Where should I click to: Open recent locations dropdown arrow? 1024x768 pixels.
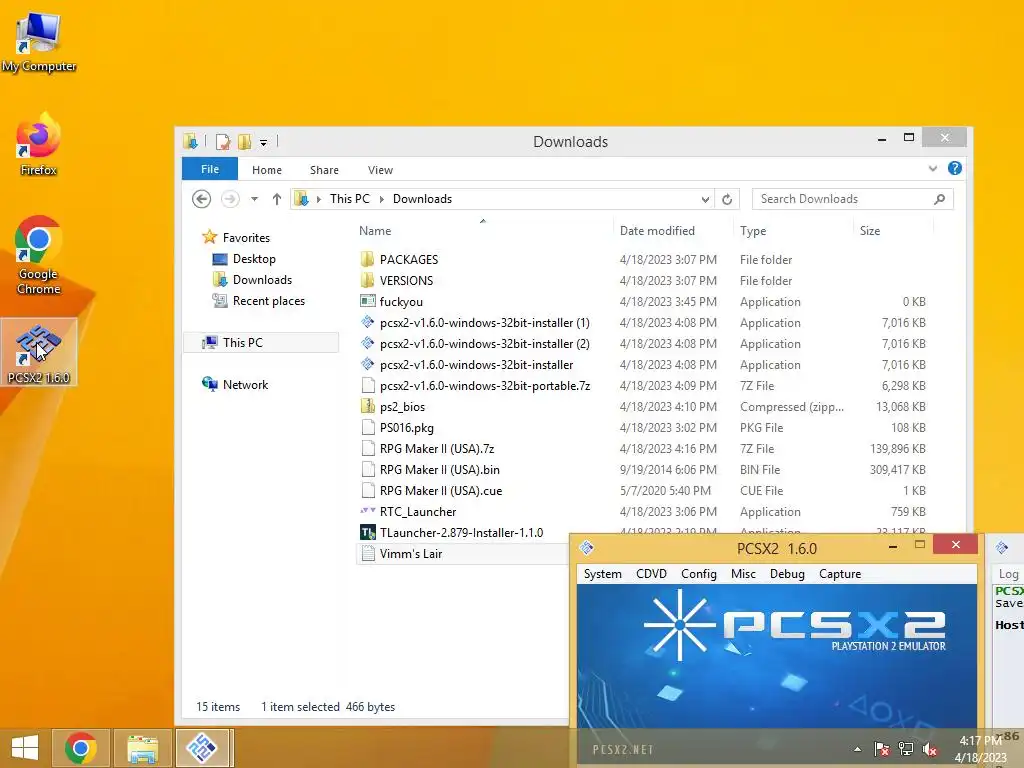(254, 199)
